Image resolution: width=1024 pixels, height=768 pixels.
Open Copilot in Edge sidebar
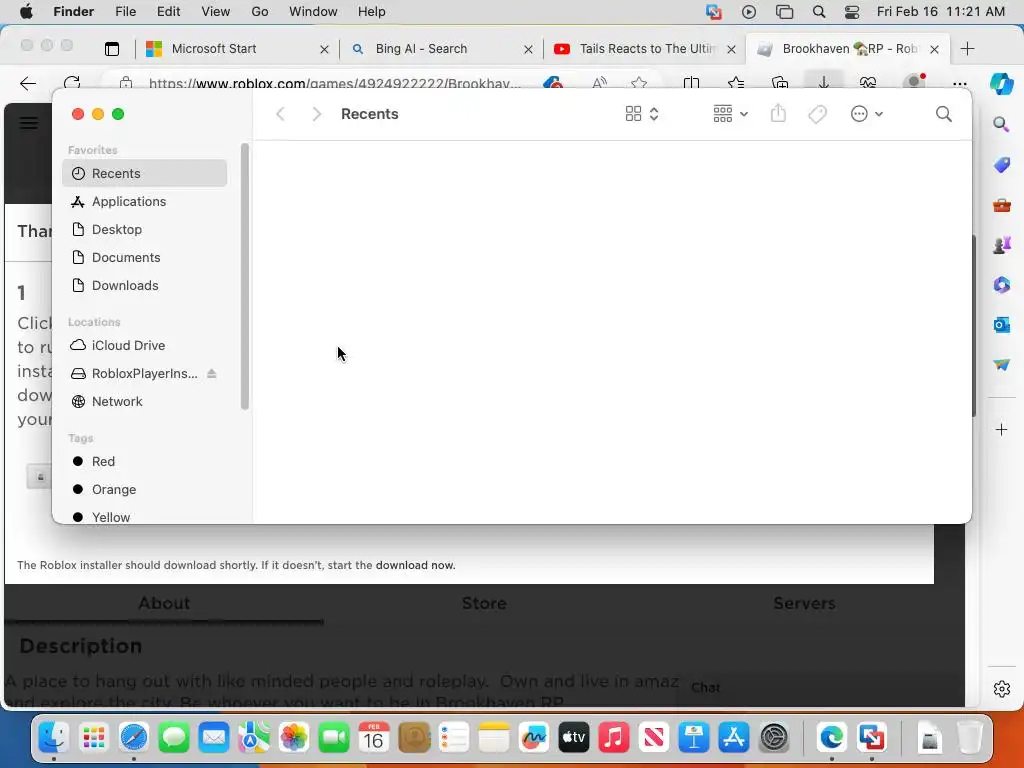click(x=1002, y=84)
